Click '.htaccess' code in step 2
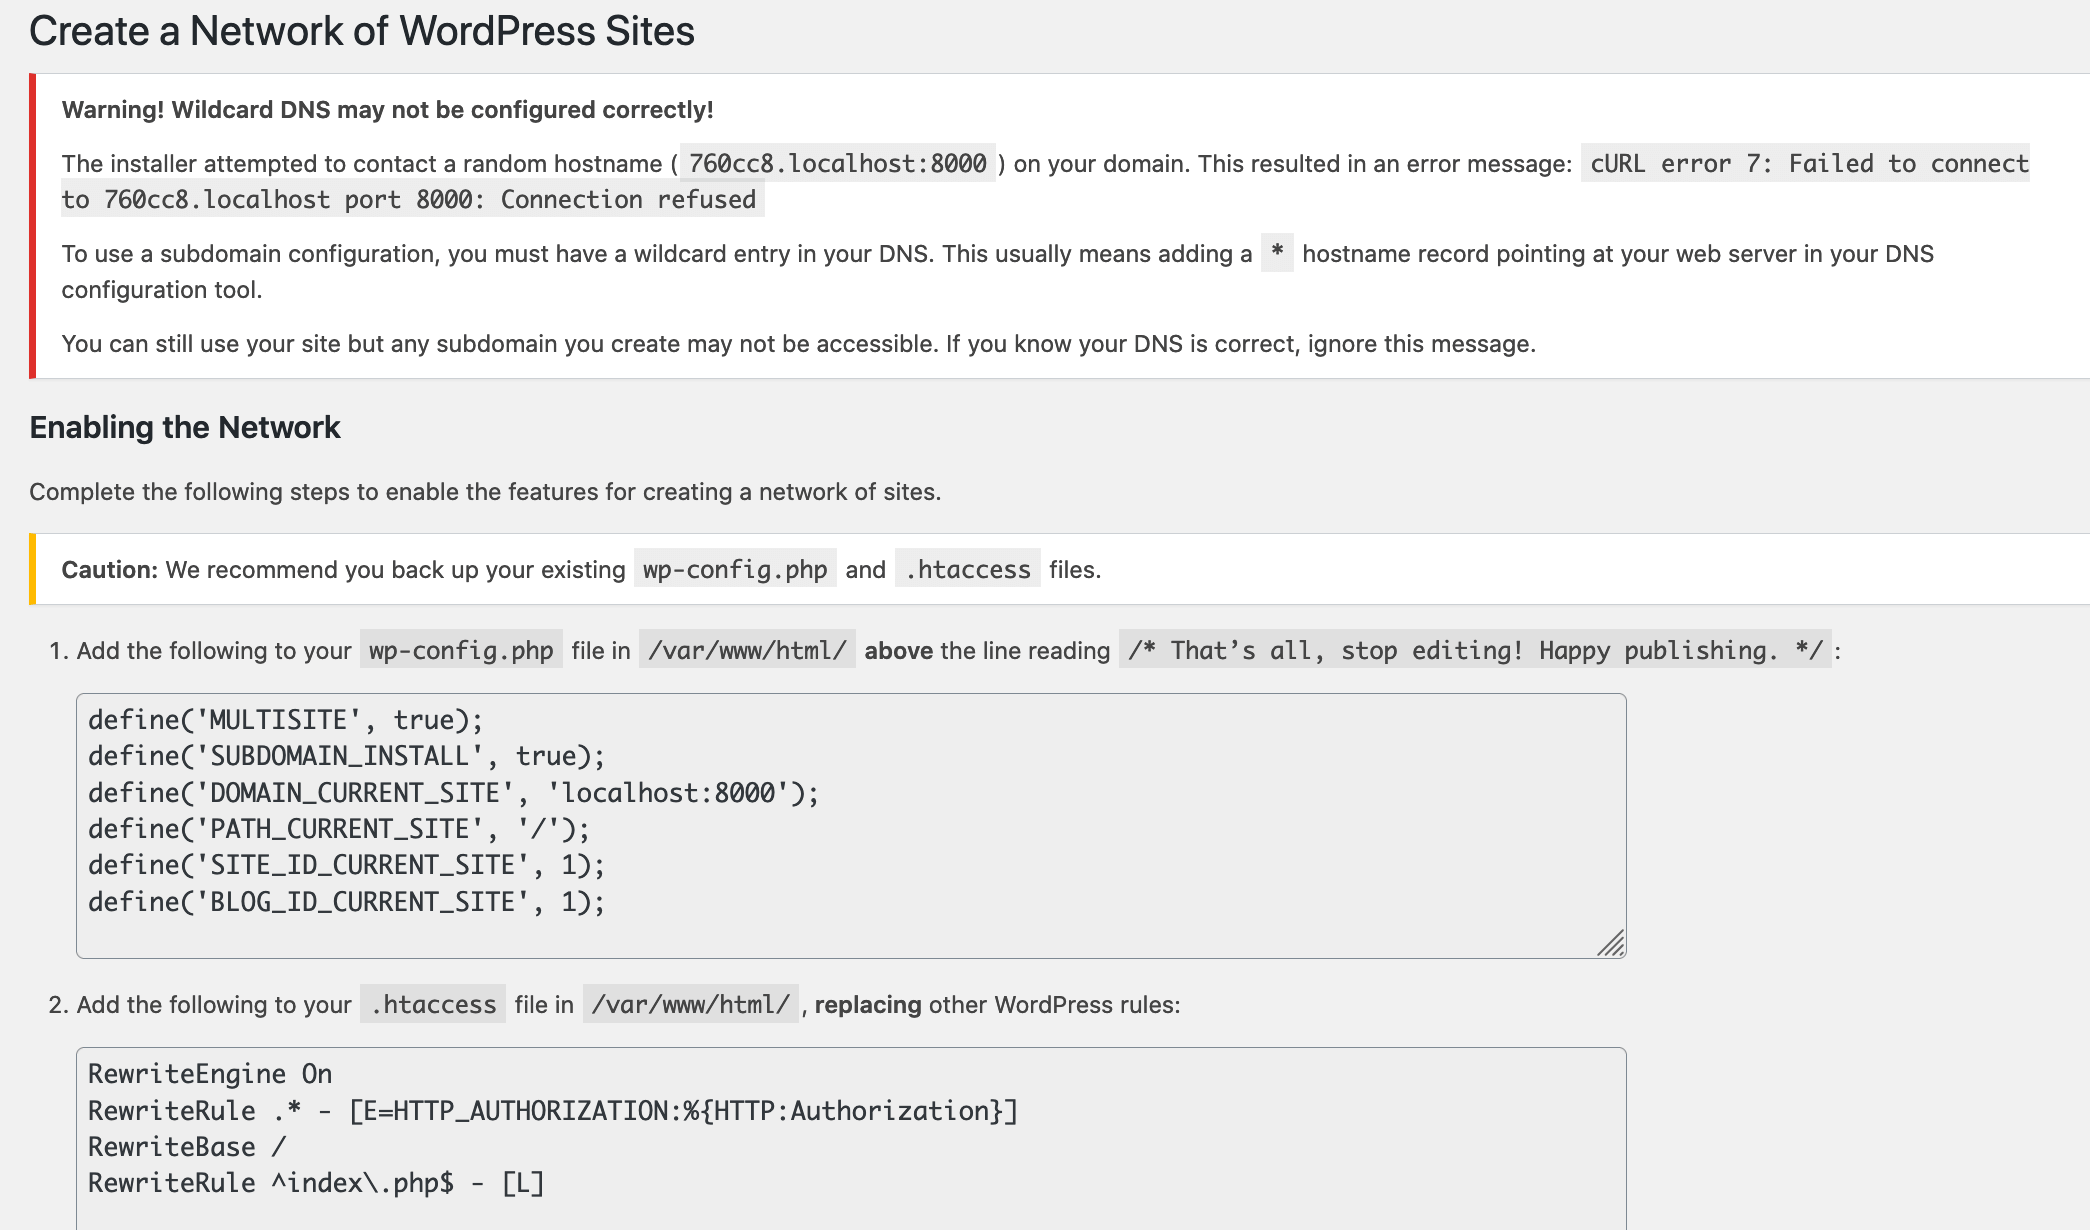 433,1005
